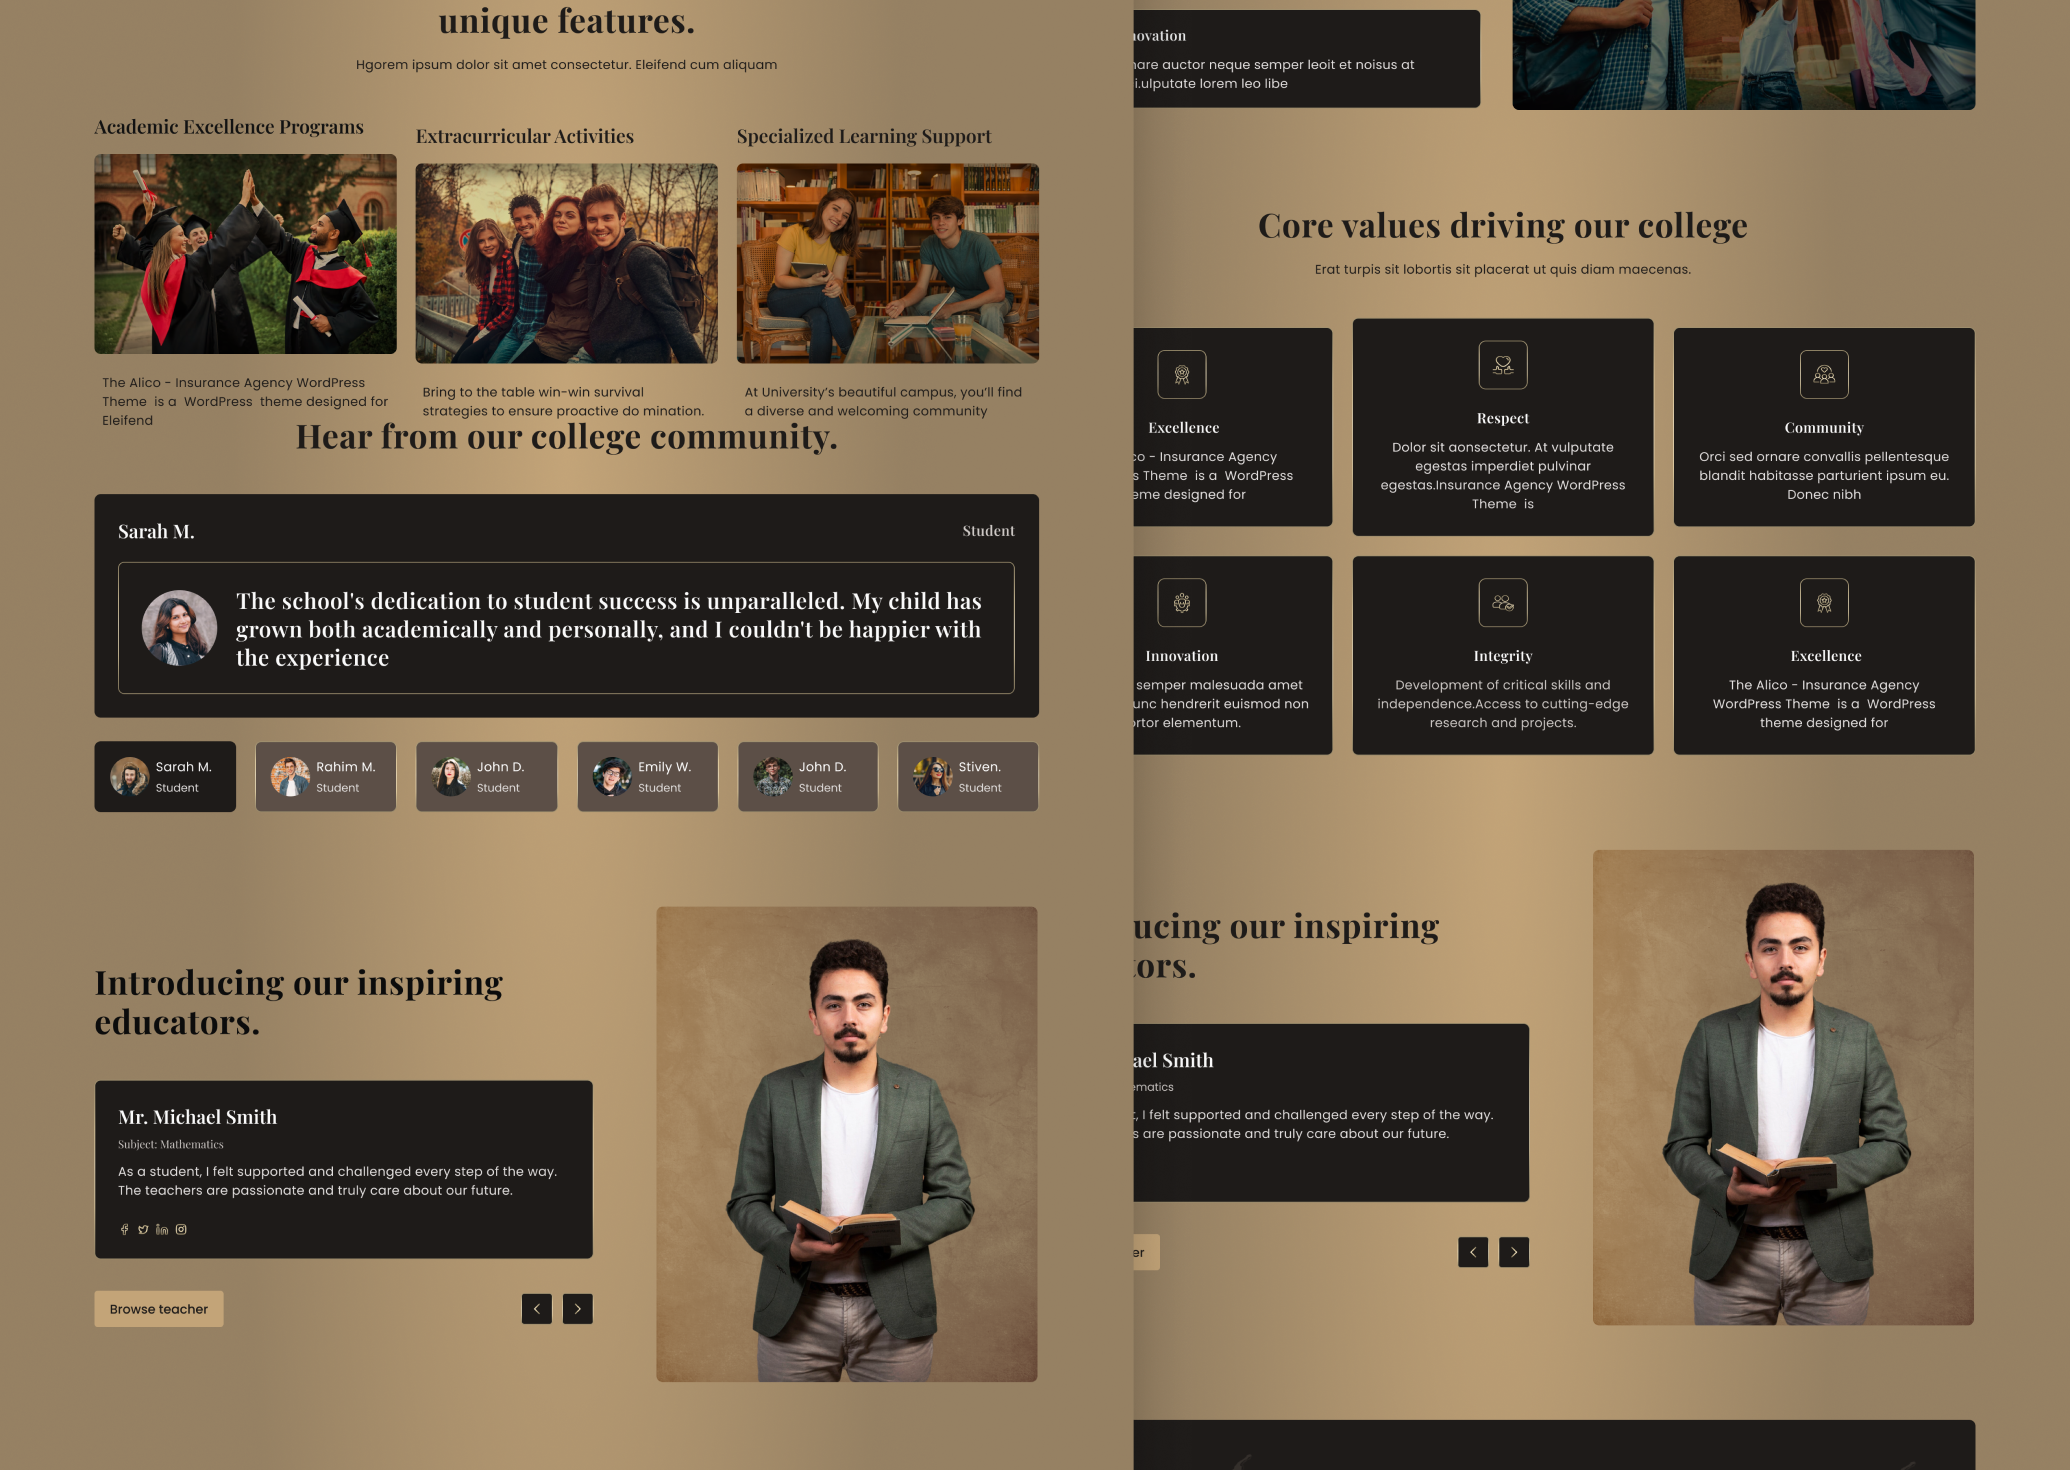
Task: Click the Community card icon
Action: click(1823, 374)
